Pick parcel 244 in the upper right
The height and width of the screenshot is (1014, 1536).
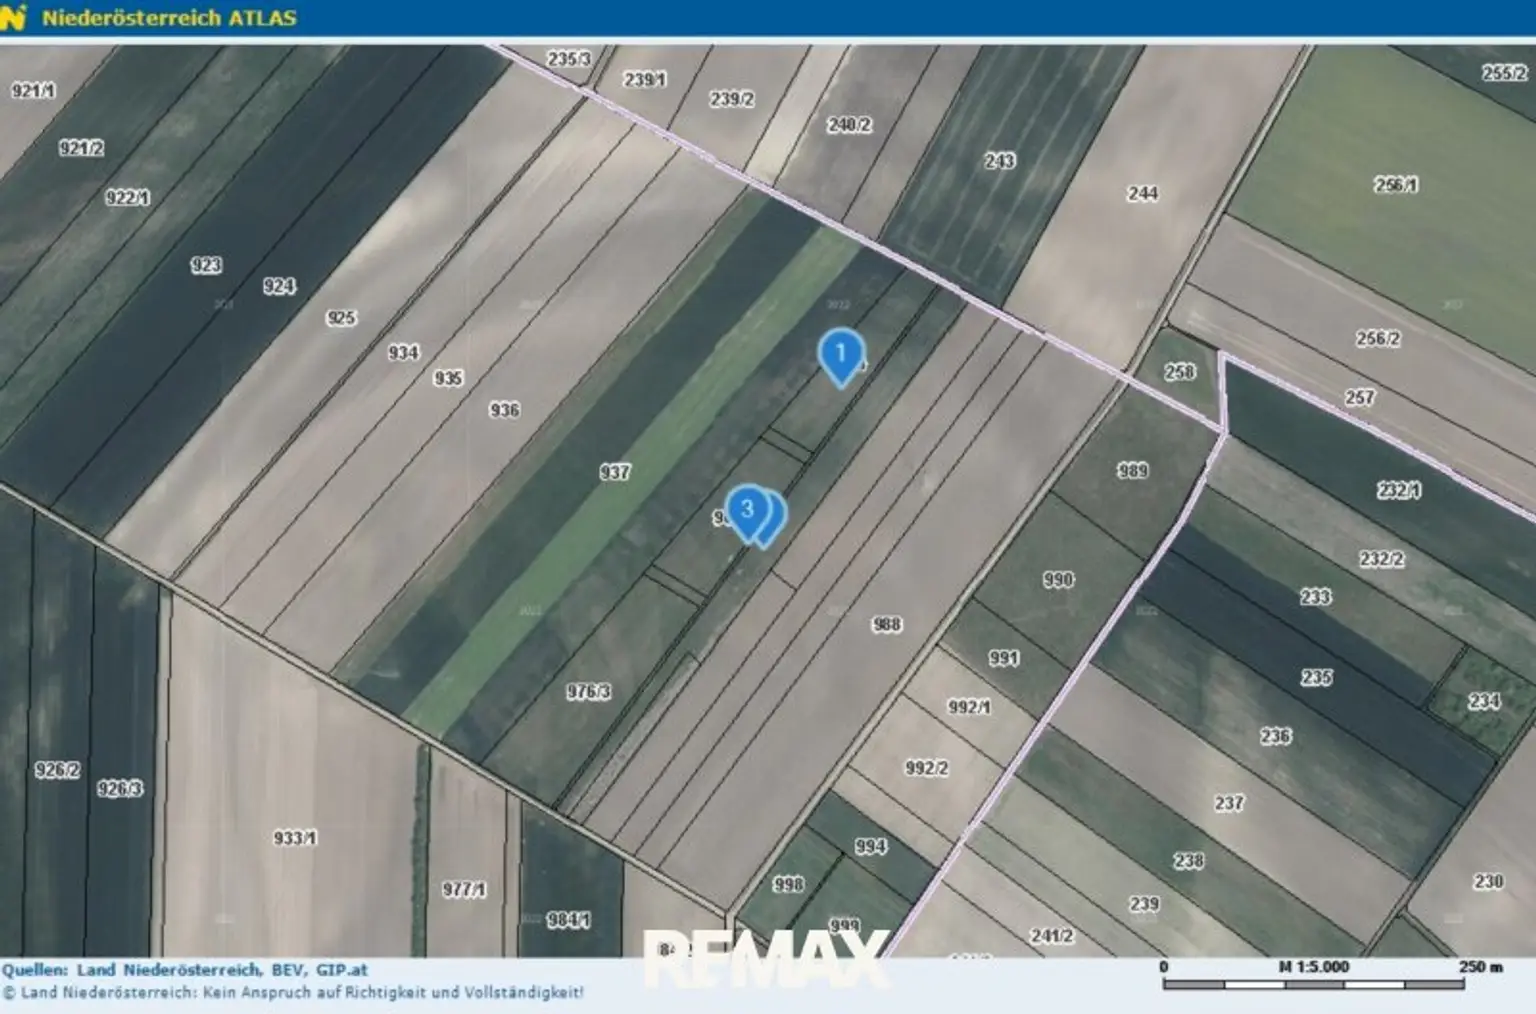pos(1143,194)
